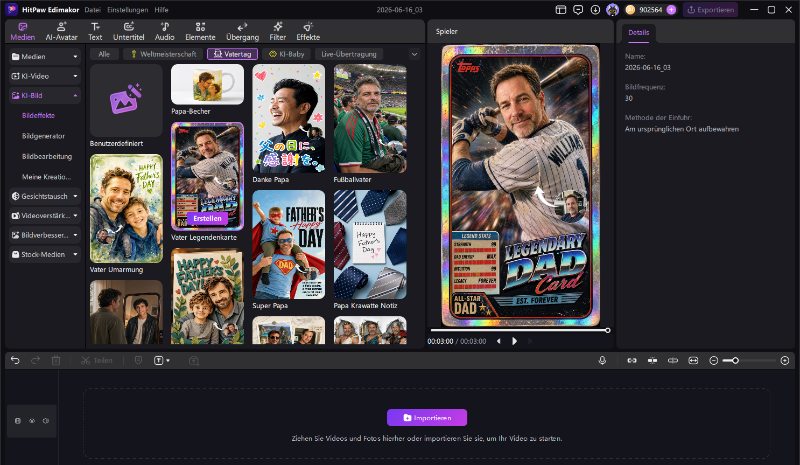The height and width of the screenshot is (465, 800).
Task: Click the marker shield icon in timeline toolbar
Action: click(138, 360)
